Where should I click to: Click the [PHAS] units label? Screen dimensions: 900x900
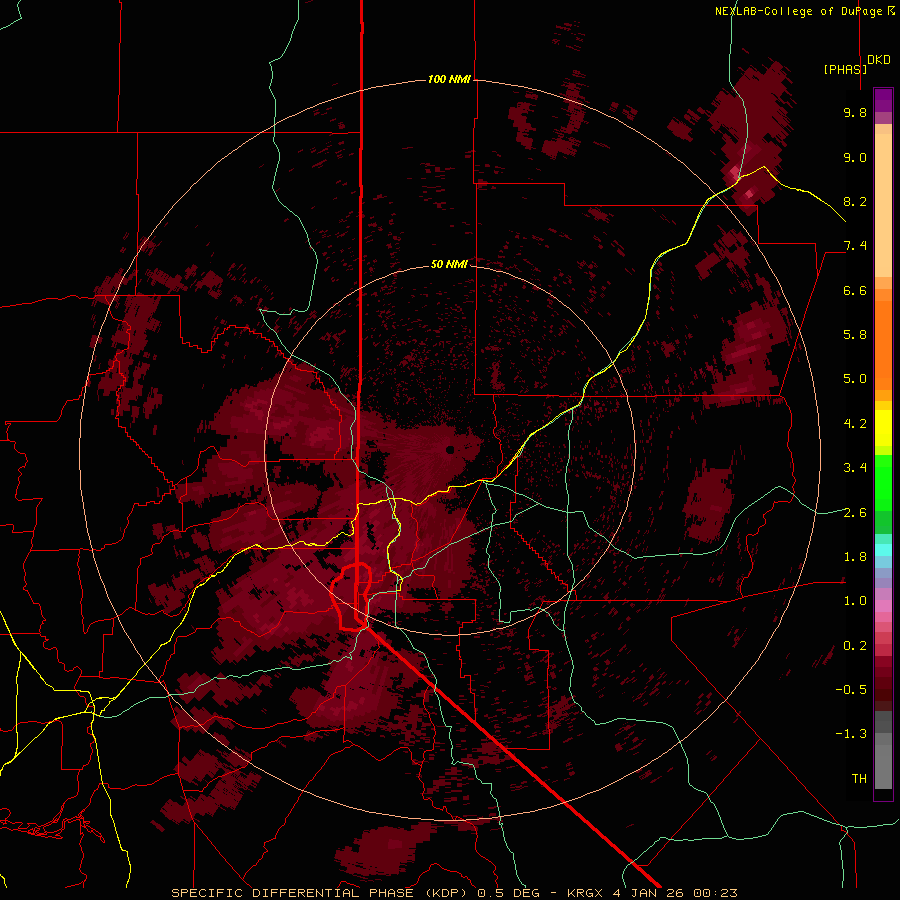point(845,69)
